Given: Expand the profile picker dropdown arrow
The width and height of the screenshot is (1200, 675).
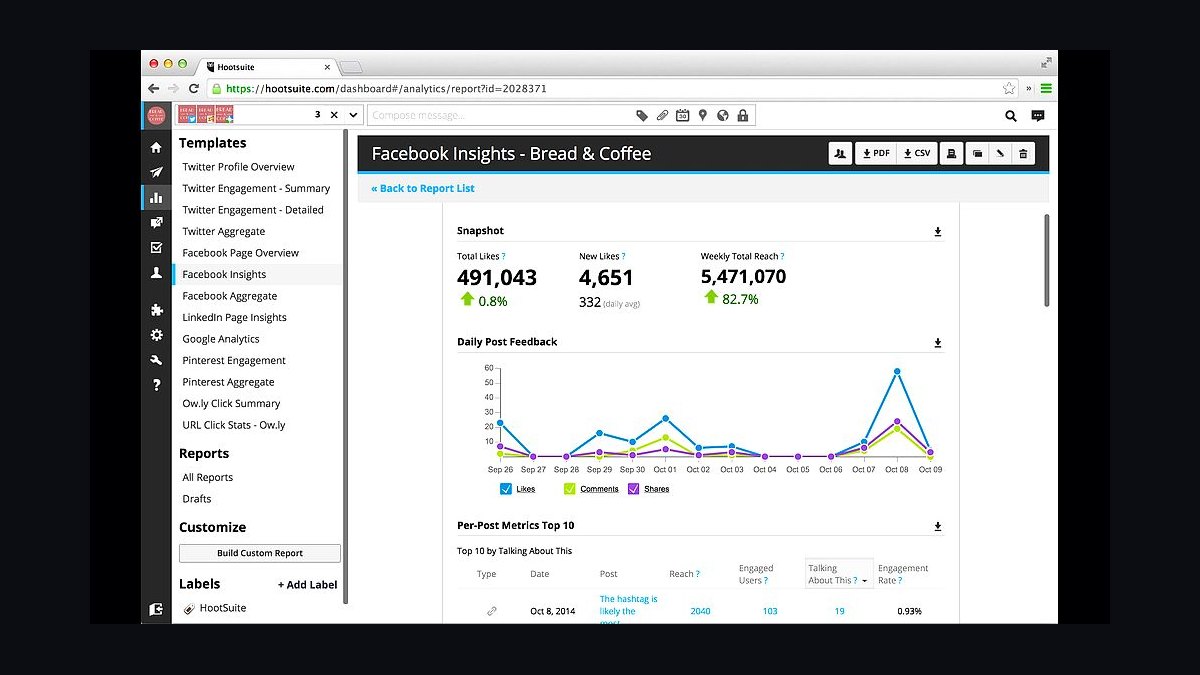Looking at the screenshot, I should tap(353, 116).
